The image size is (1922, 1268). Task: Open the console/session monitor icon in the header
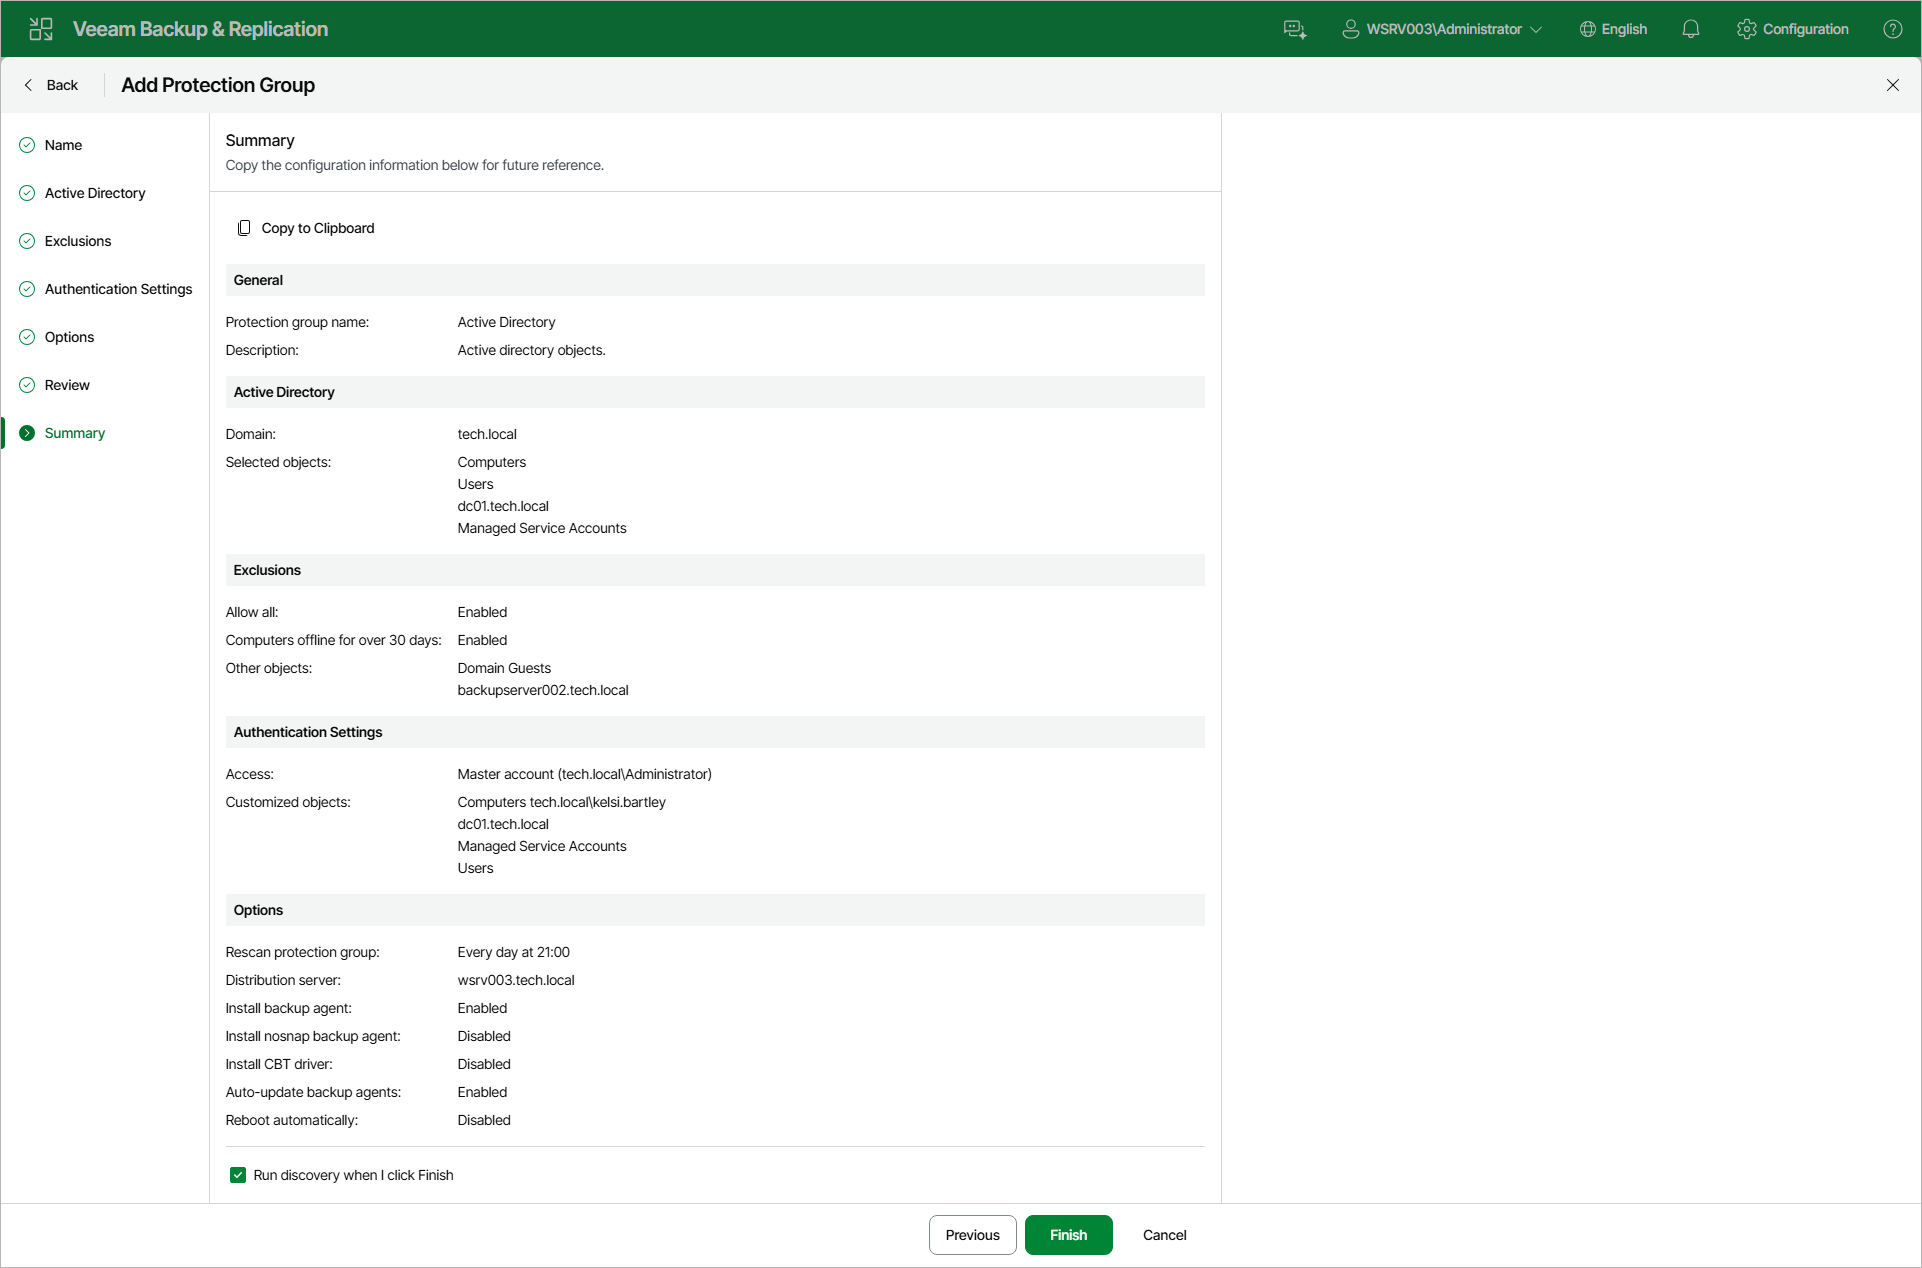coord(1295,29)
